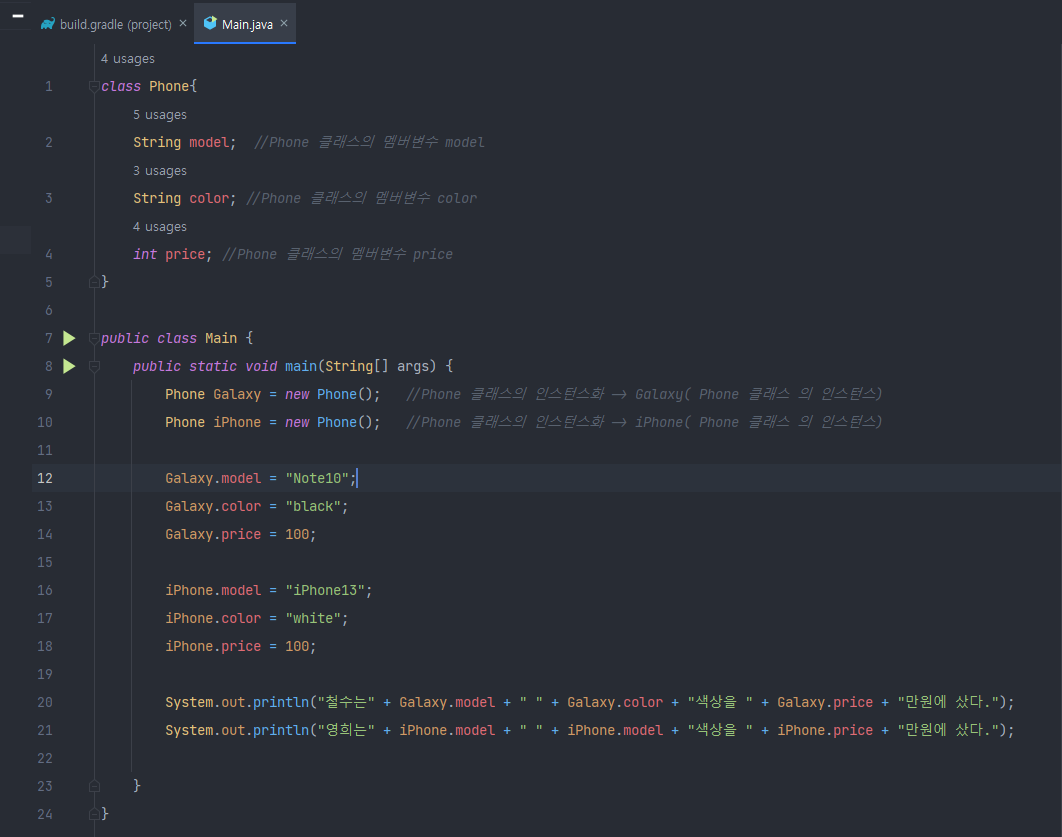Open the '4 usages' hint above int price

click(x=160, y=227)
